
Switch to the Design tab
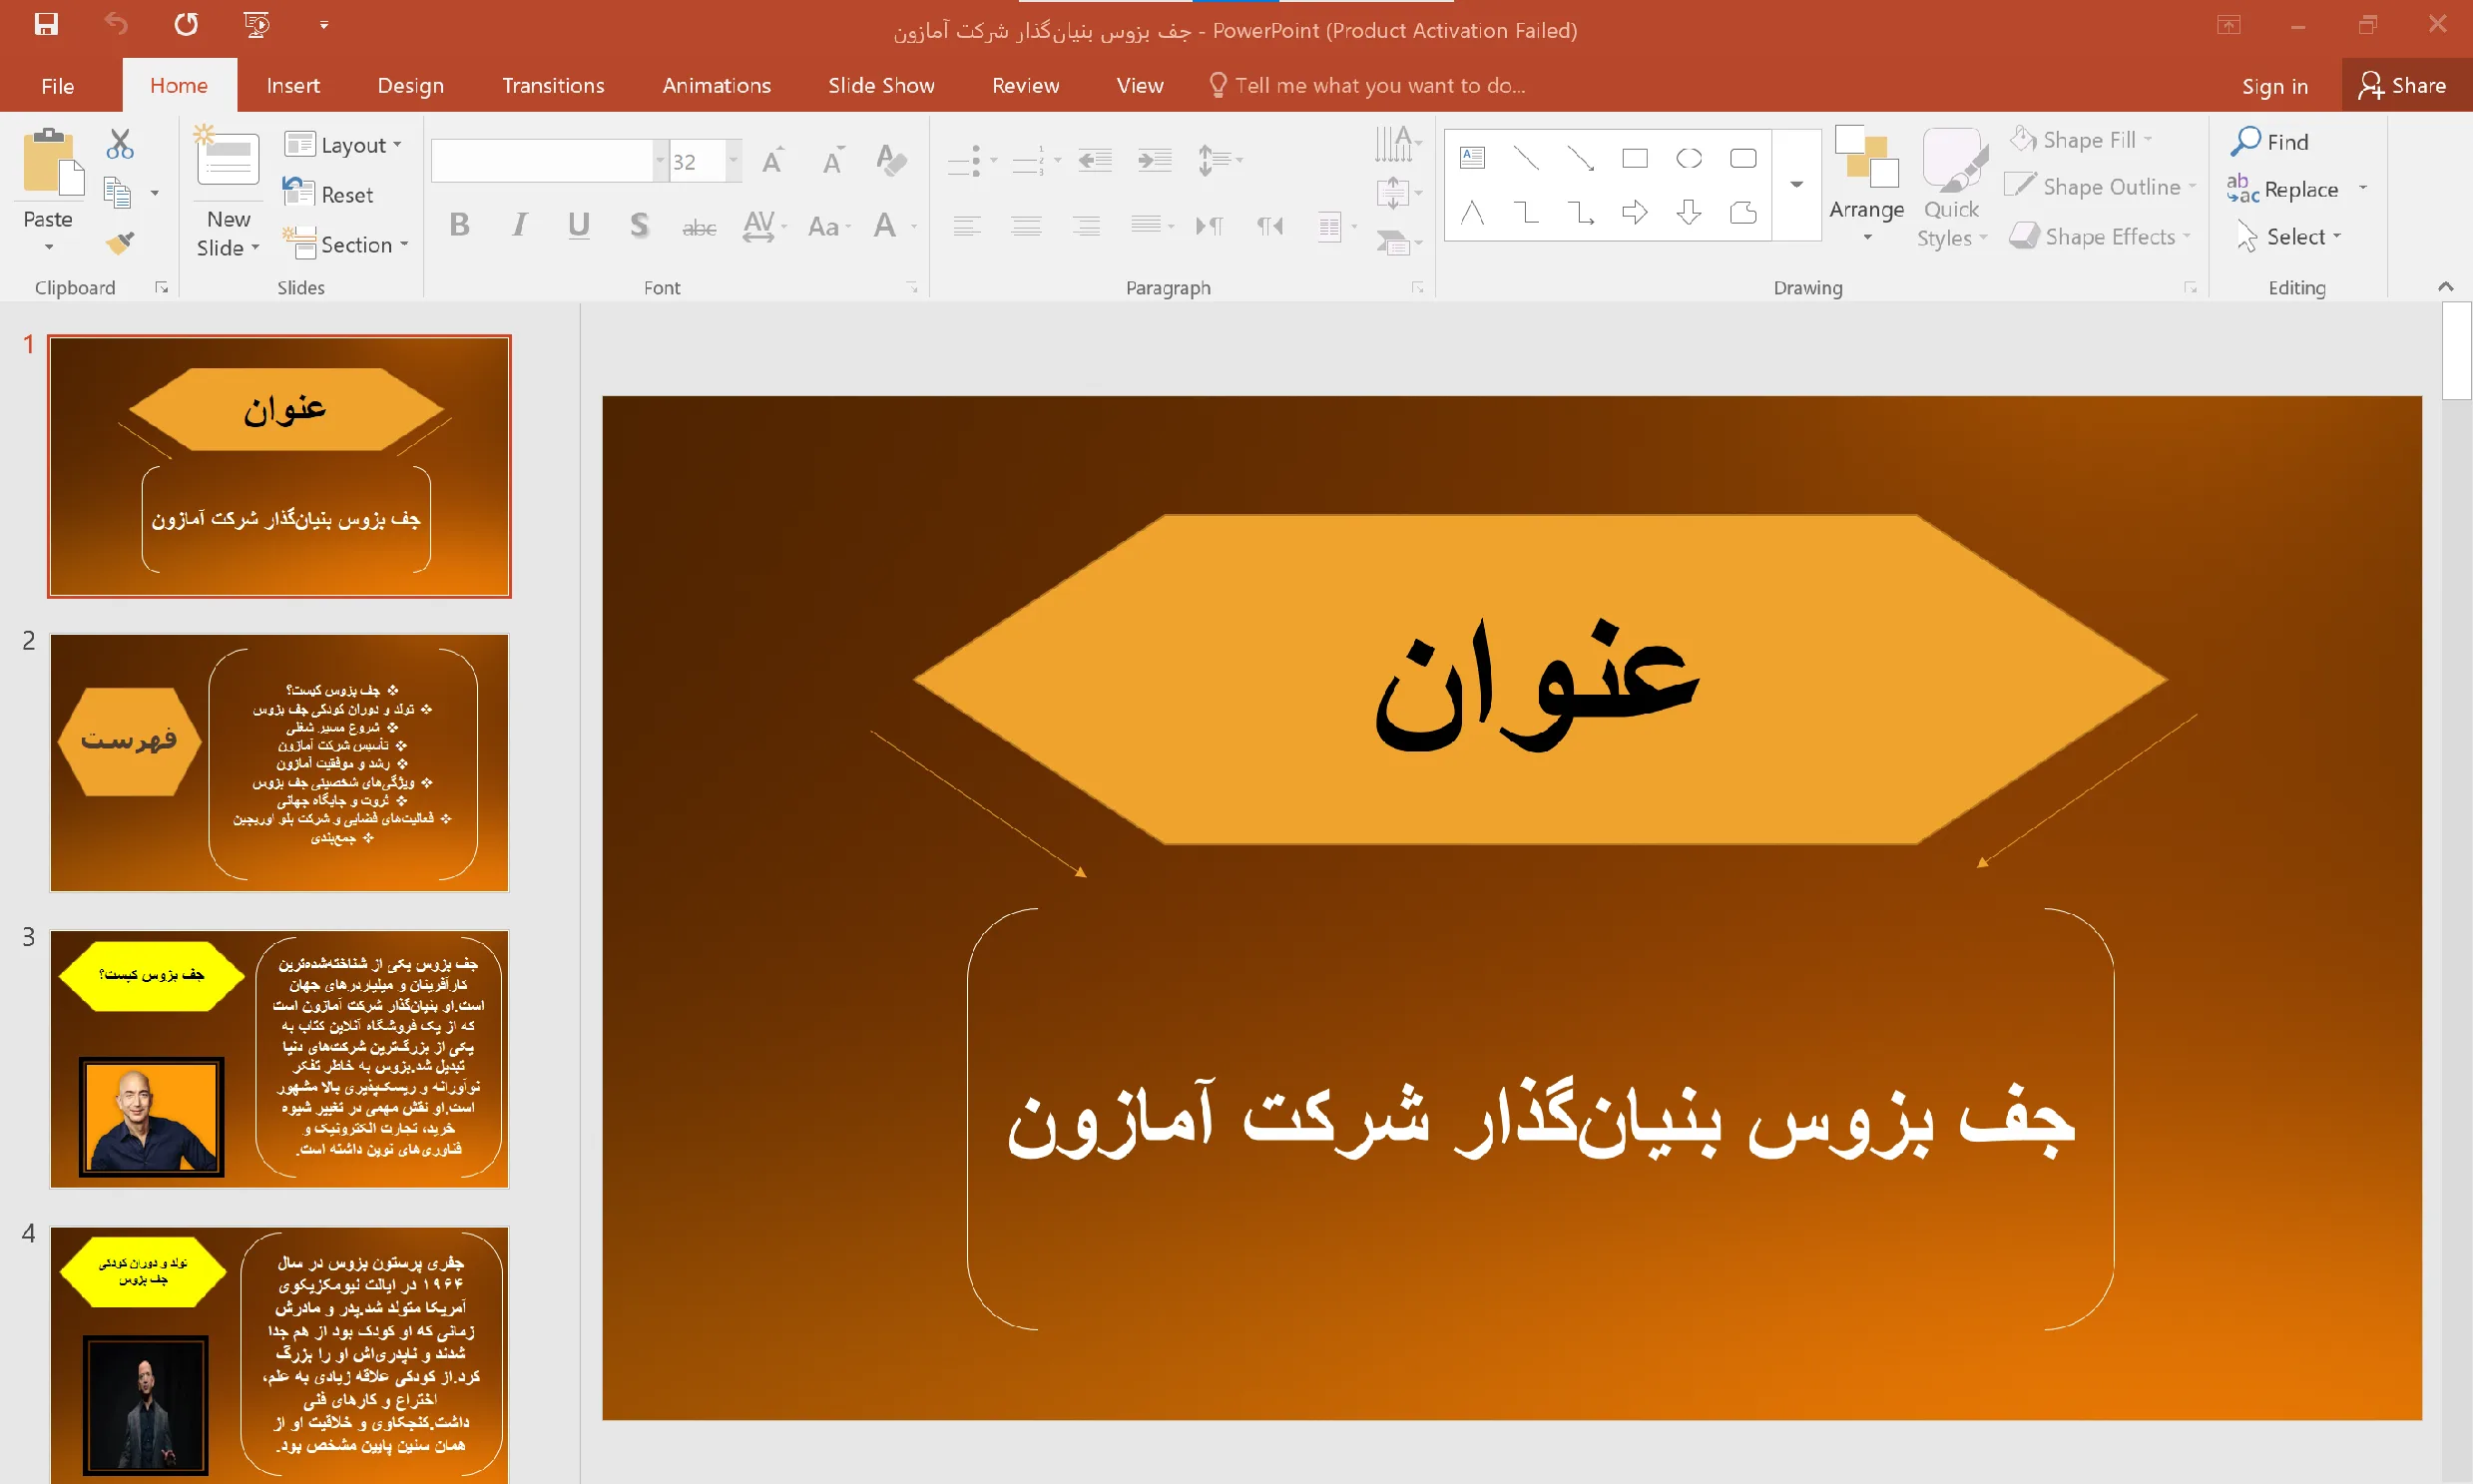tap(411, 86)
